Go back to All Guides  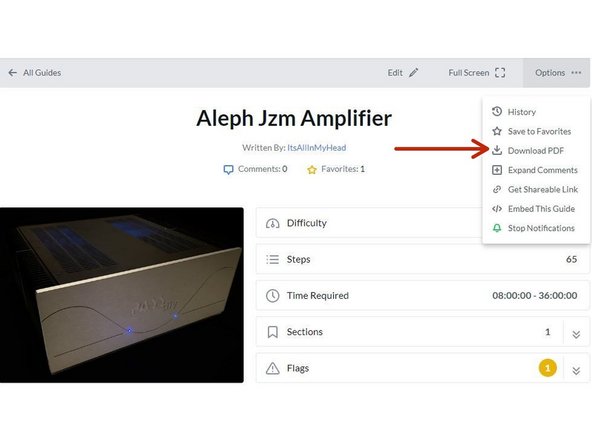34,72
